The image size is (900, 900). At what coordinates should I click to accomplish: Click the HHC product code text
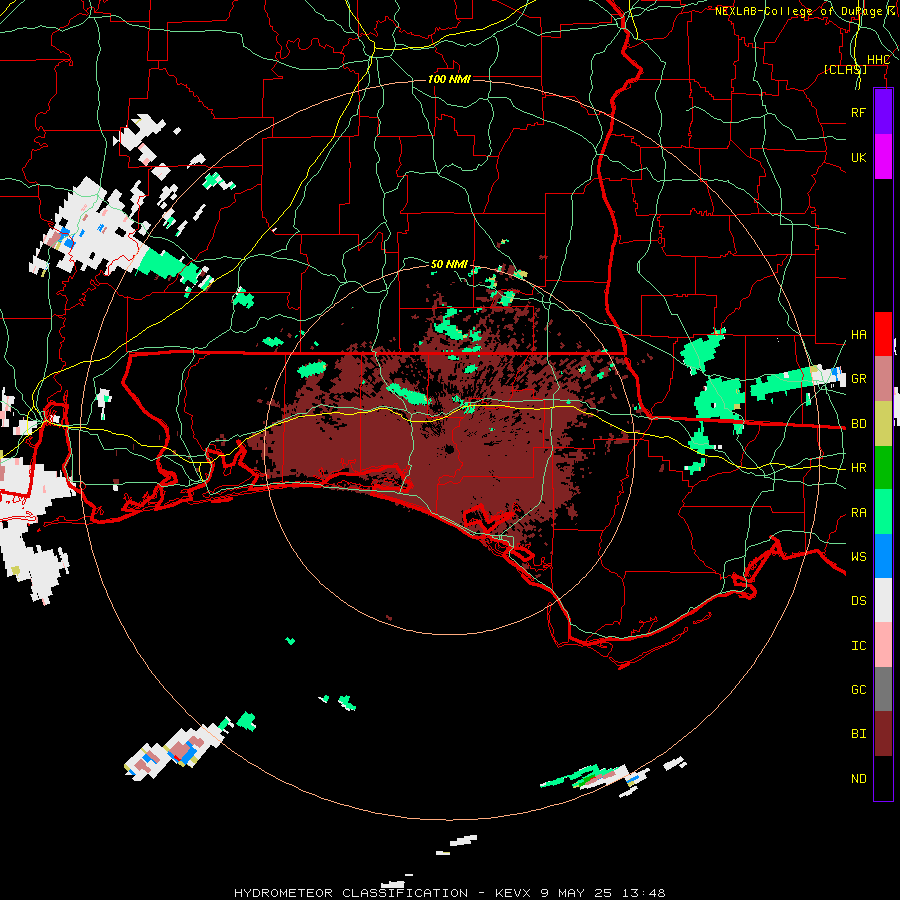(878, 60)
